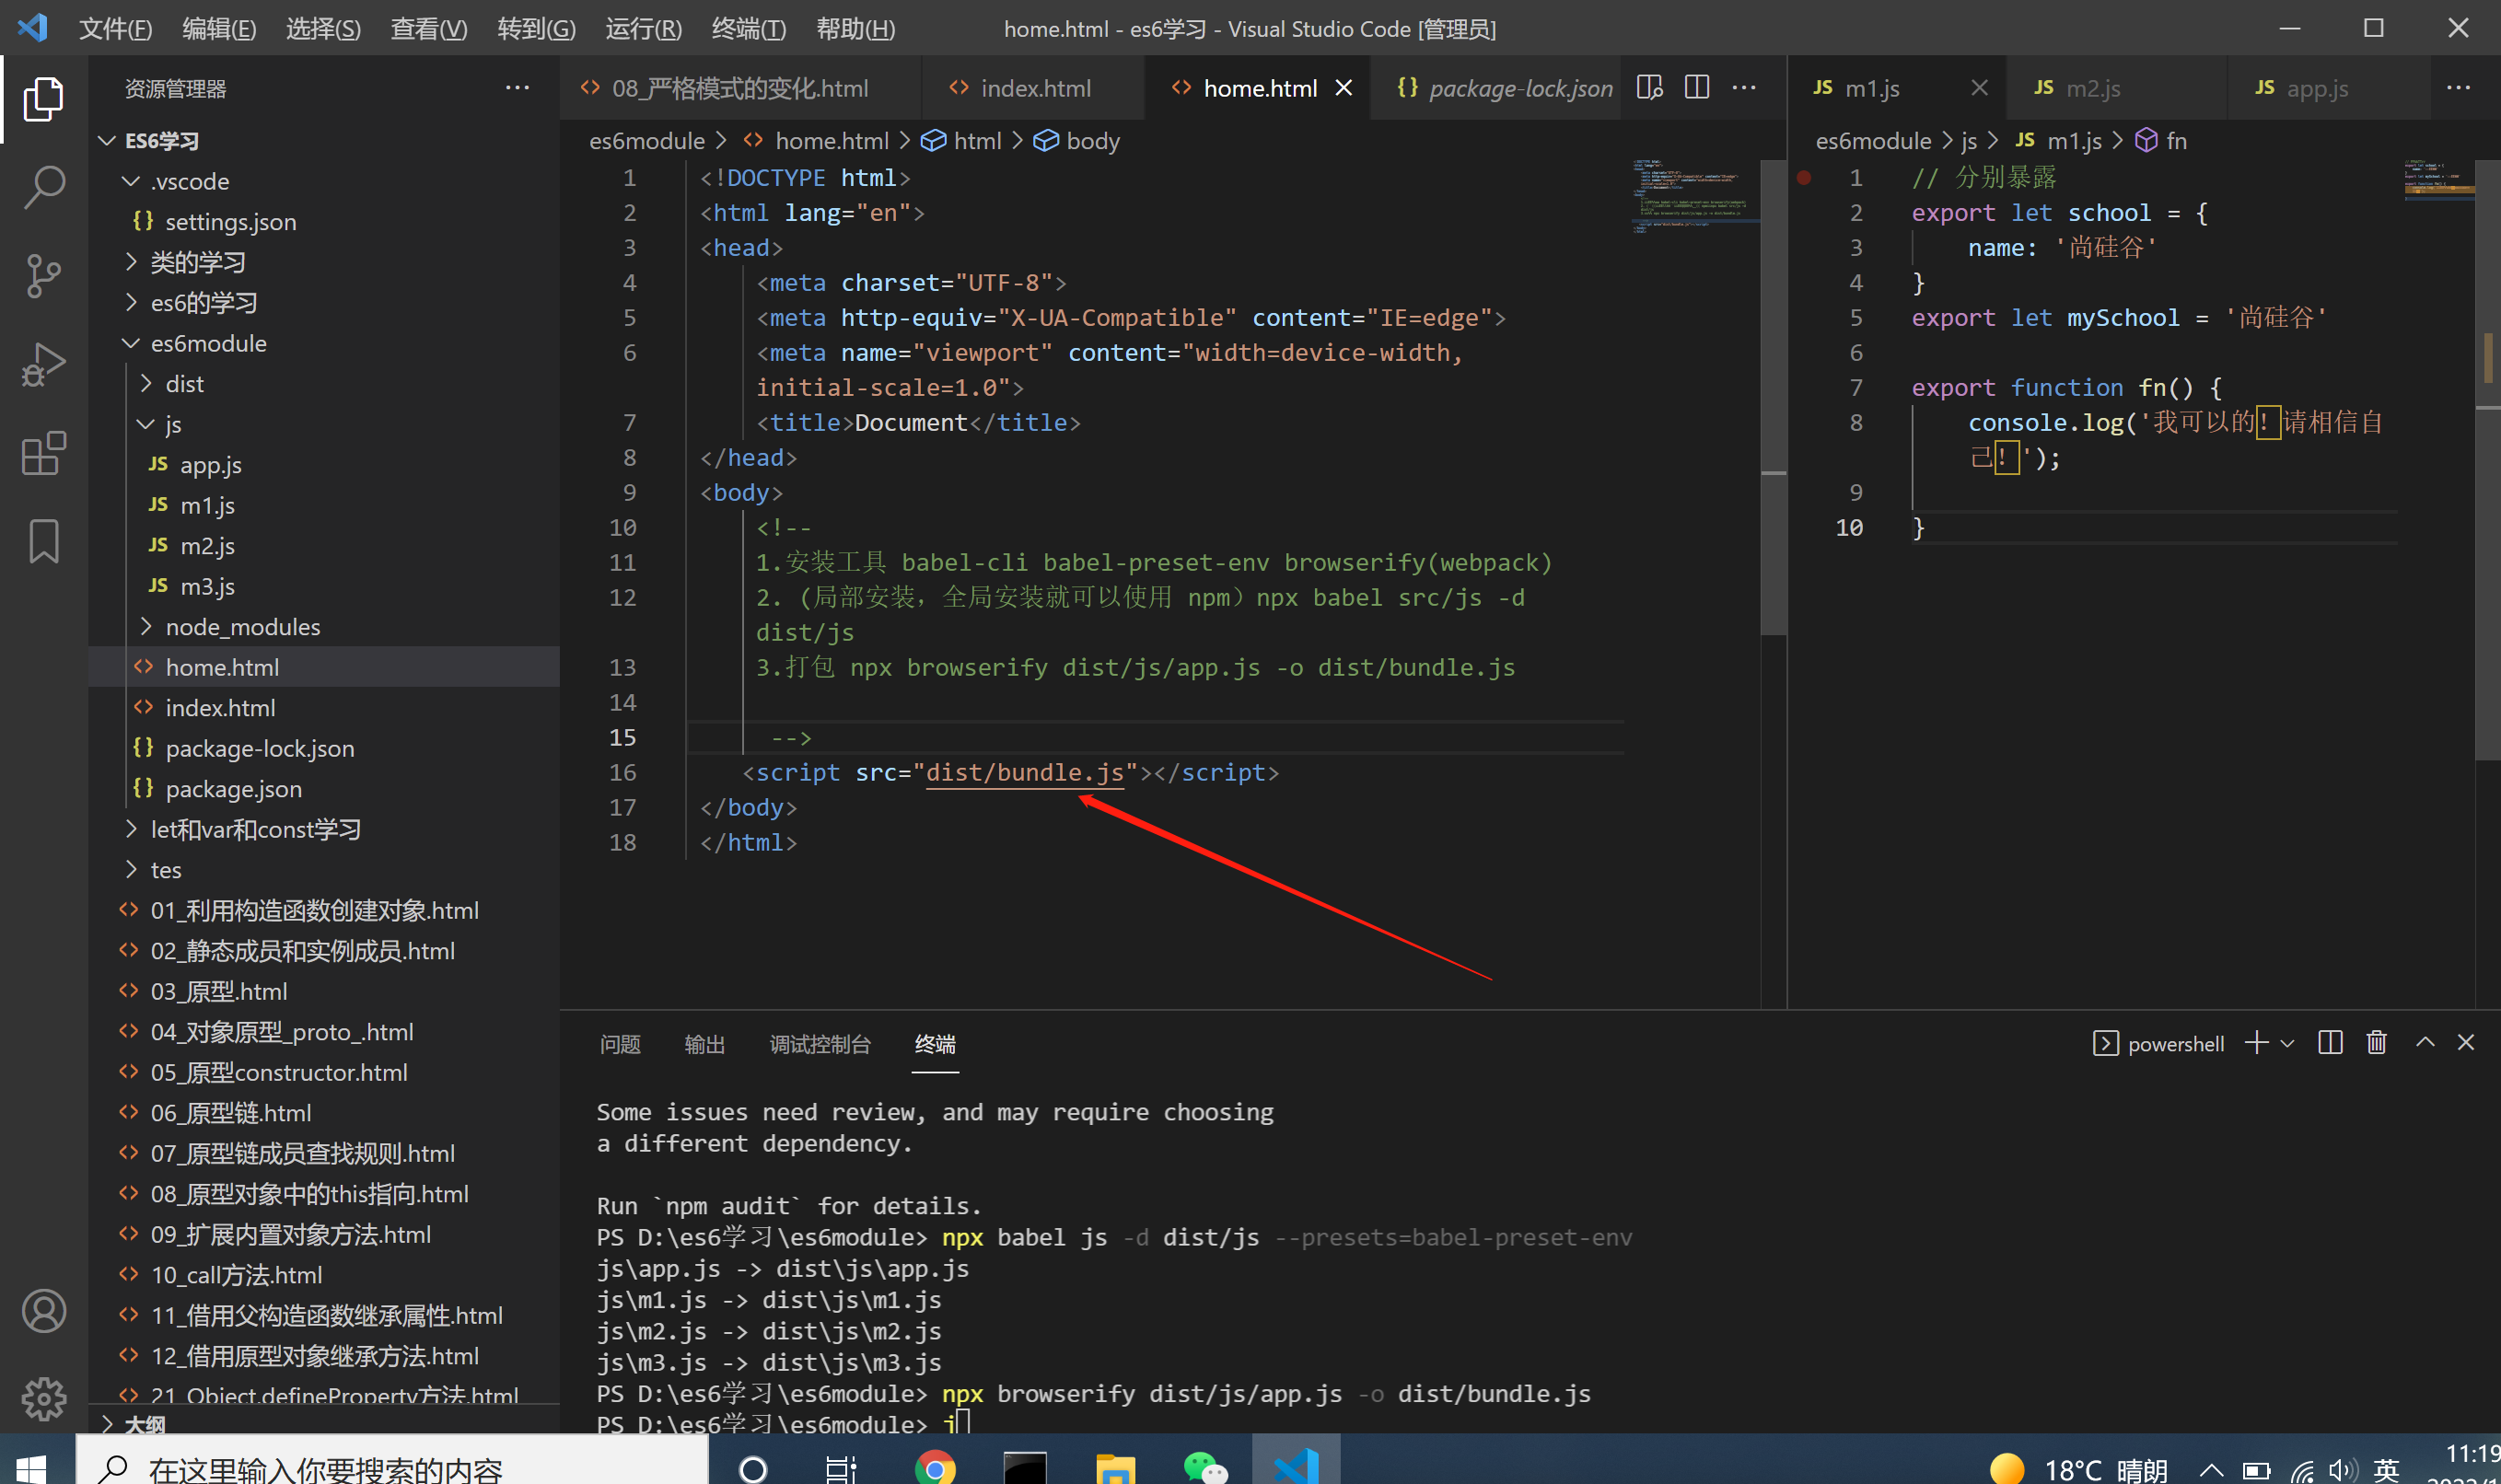
Task: Create a new terminal with plus icon
Action: (2256, 1043)
